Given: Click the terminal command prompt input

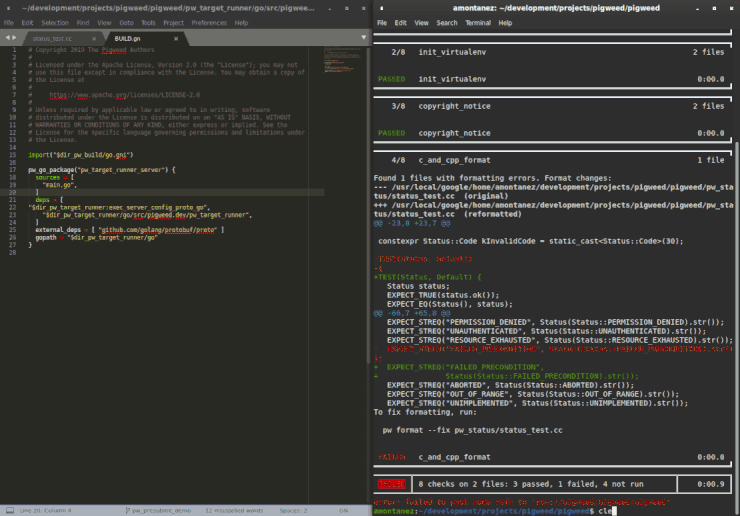Looking at the screenshot, I should (606, 511).
